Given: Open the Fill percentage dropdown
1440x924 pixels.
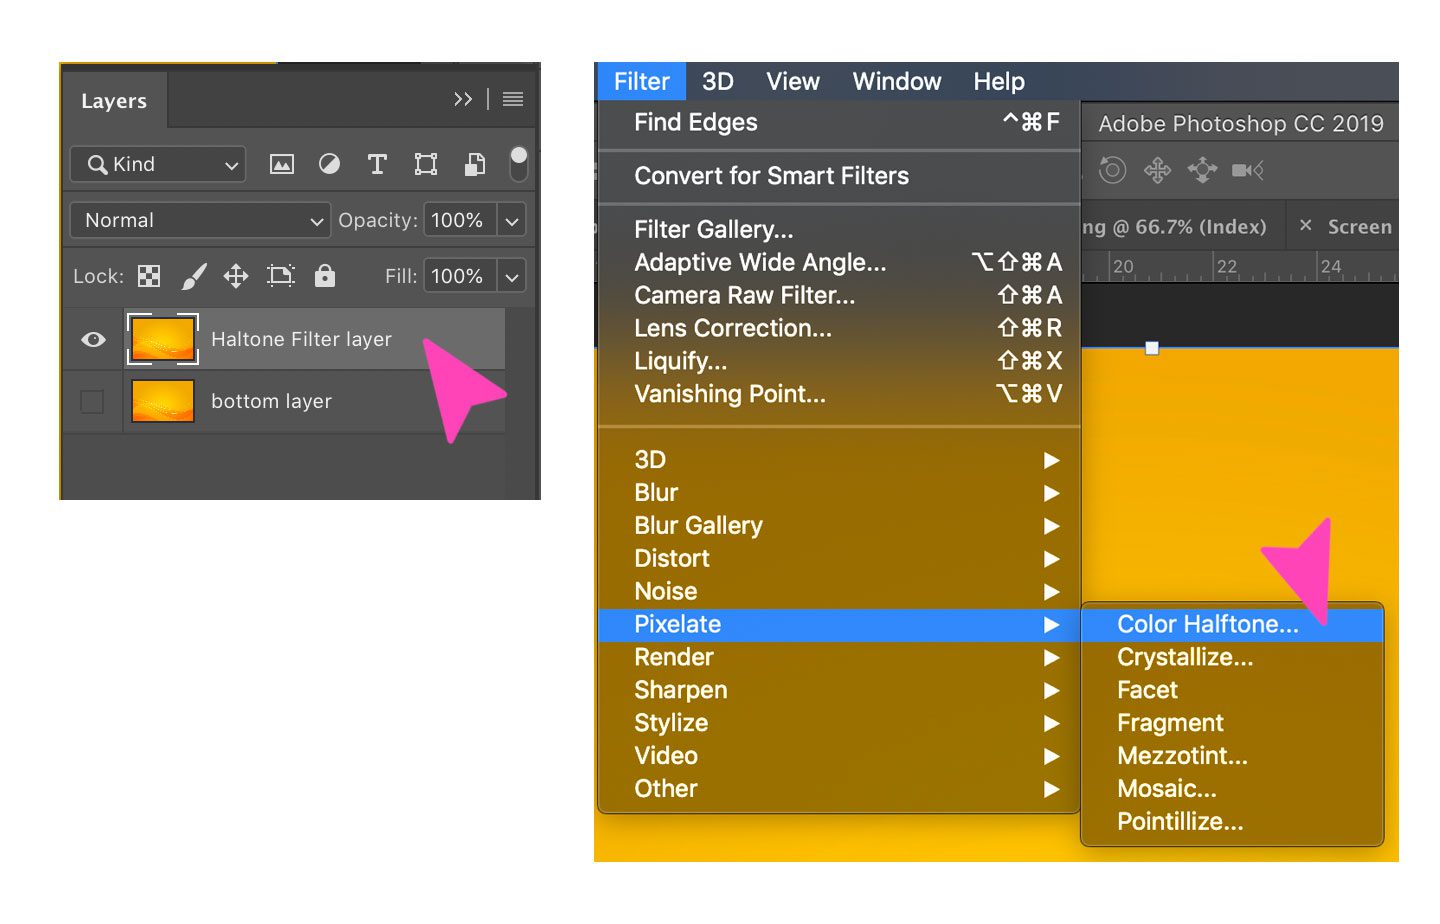Looking at the screenshot, I should click(x=511, y=276).
